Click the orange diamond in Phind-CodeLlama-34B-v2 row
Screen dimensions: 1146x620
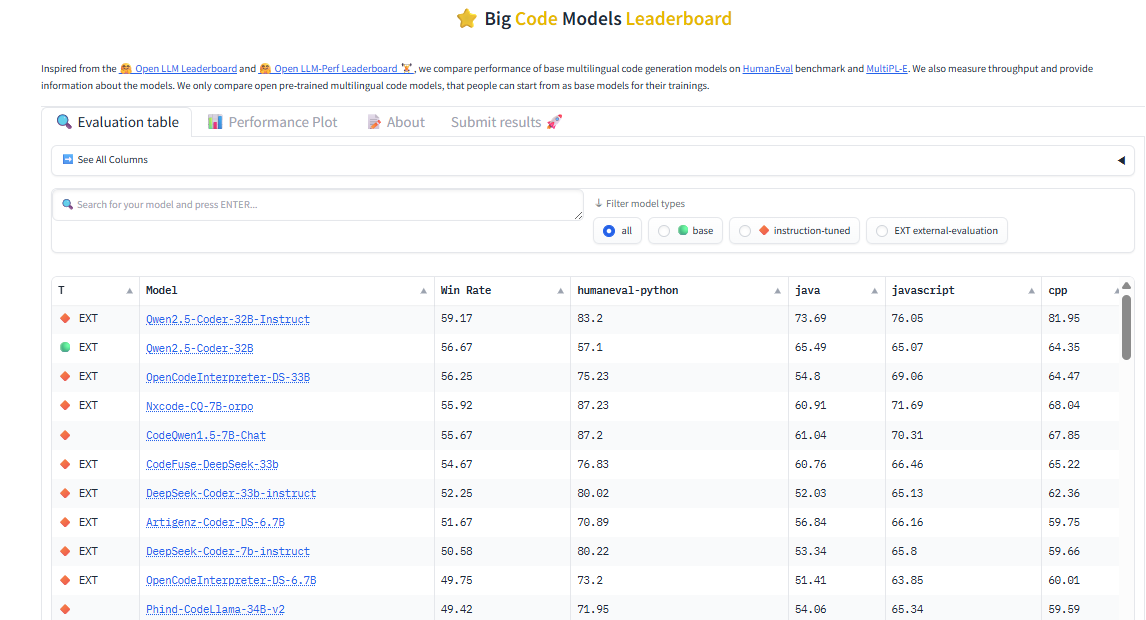65,609
